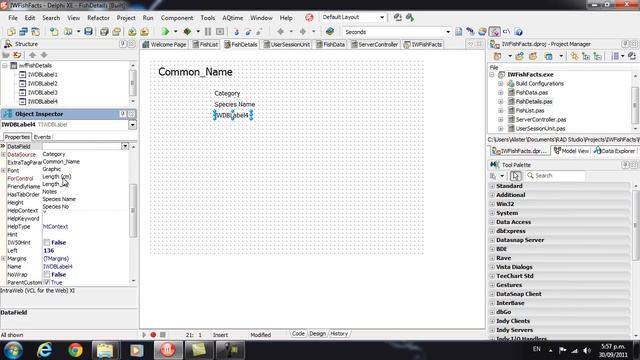Open the Data Explorer tab
Screen dimensions: 640x360
[x=614, y=151]
